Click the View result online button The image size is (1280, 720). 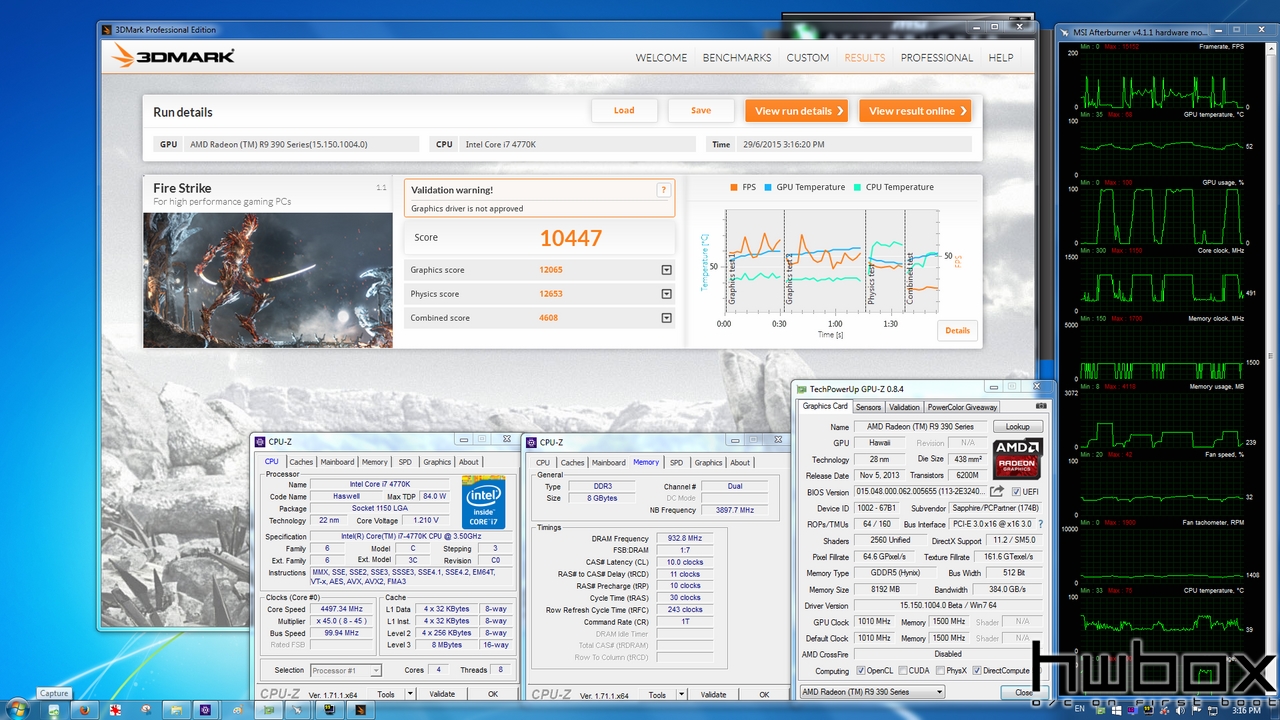(915, 111)
